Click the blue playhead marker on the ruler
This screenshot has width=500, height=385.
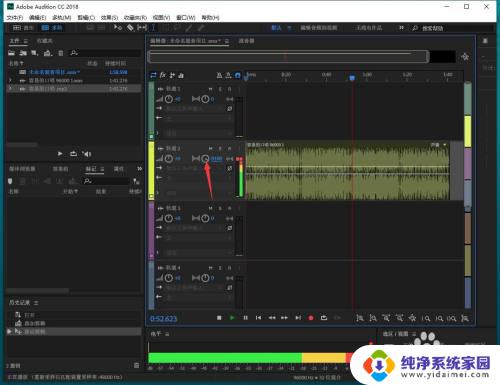tap(352, 78)
